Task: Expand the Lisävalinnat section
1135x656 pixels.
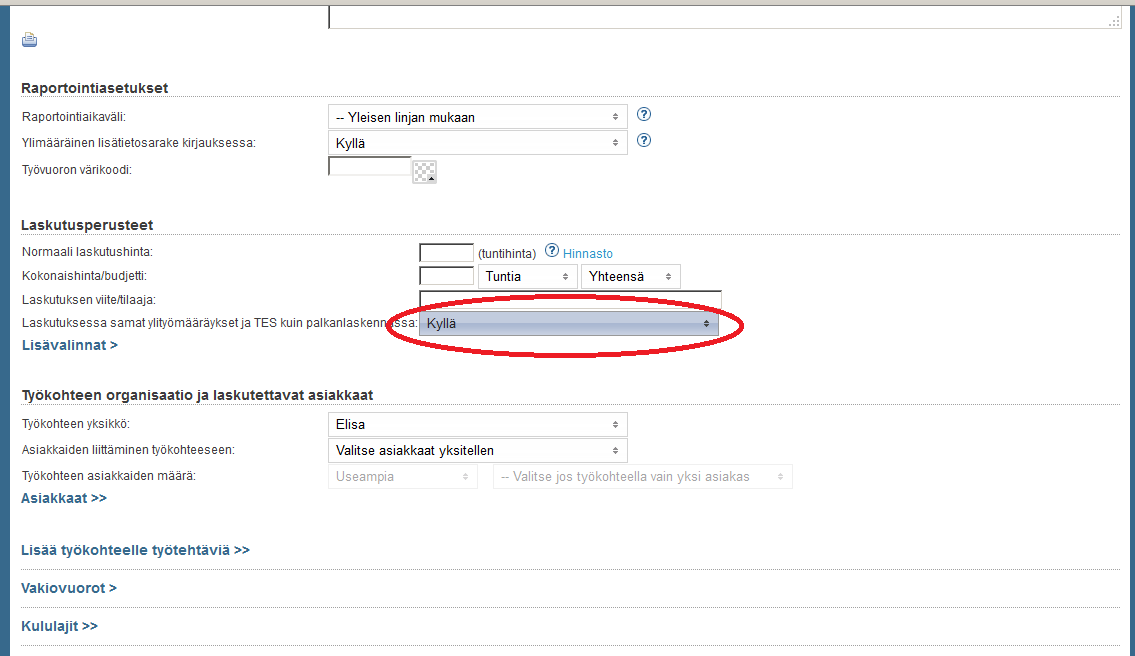Action: 69,345
